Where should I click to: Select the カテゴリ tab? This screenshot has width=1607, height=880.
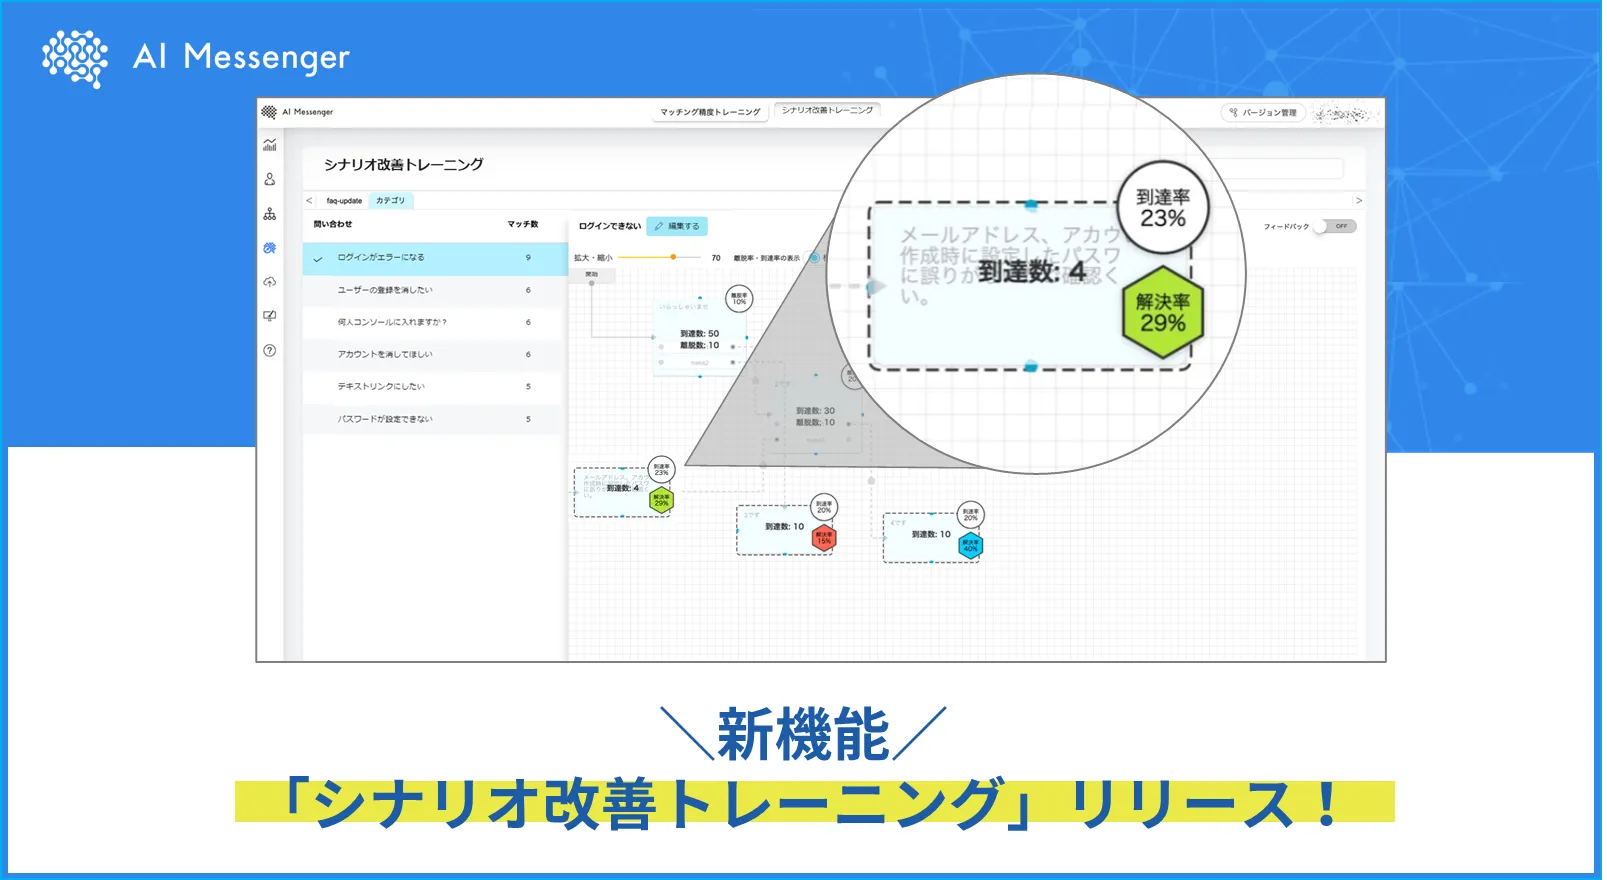[391, 201]
